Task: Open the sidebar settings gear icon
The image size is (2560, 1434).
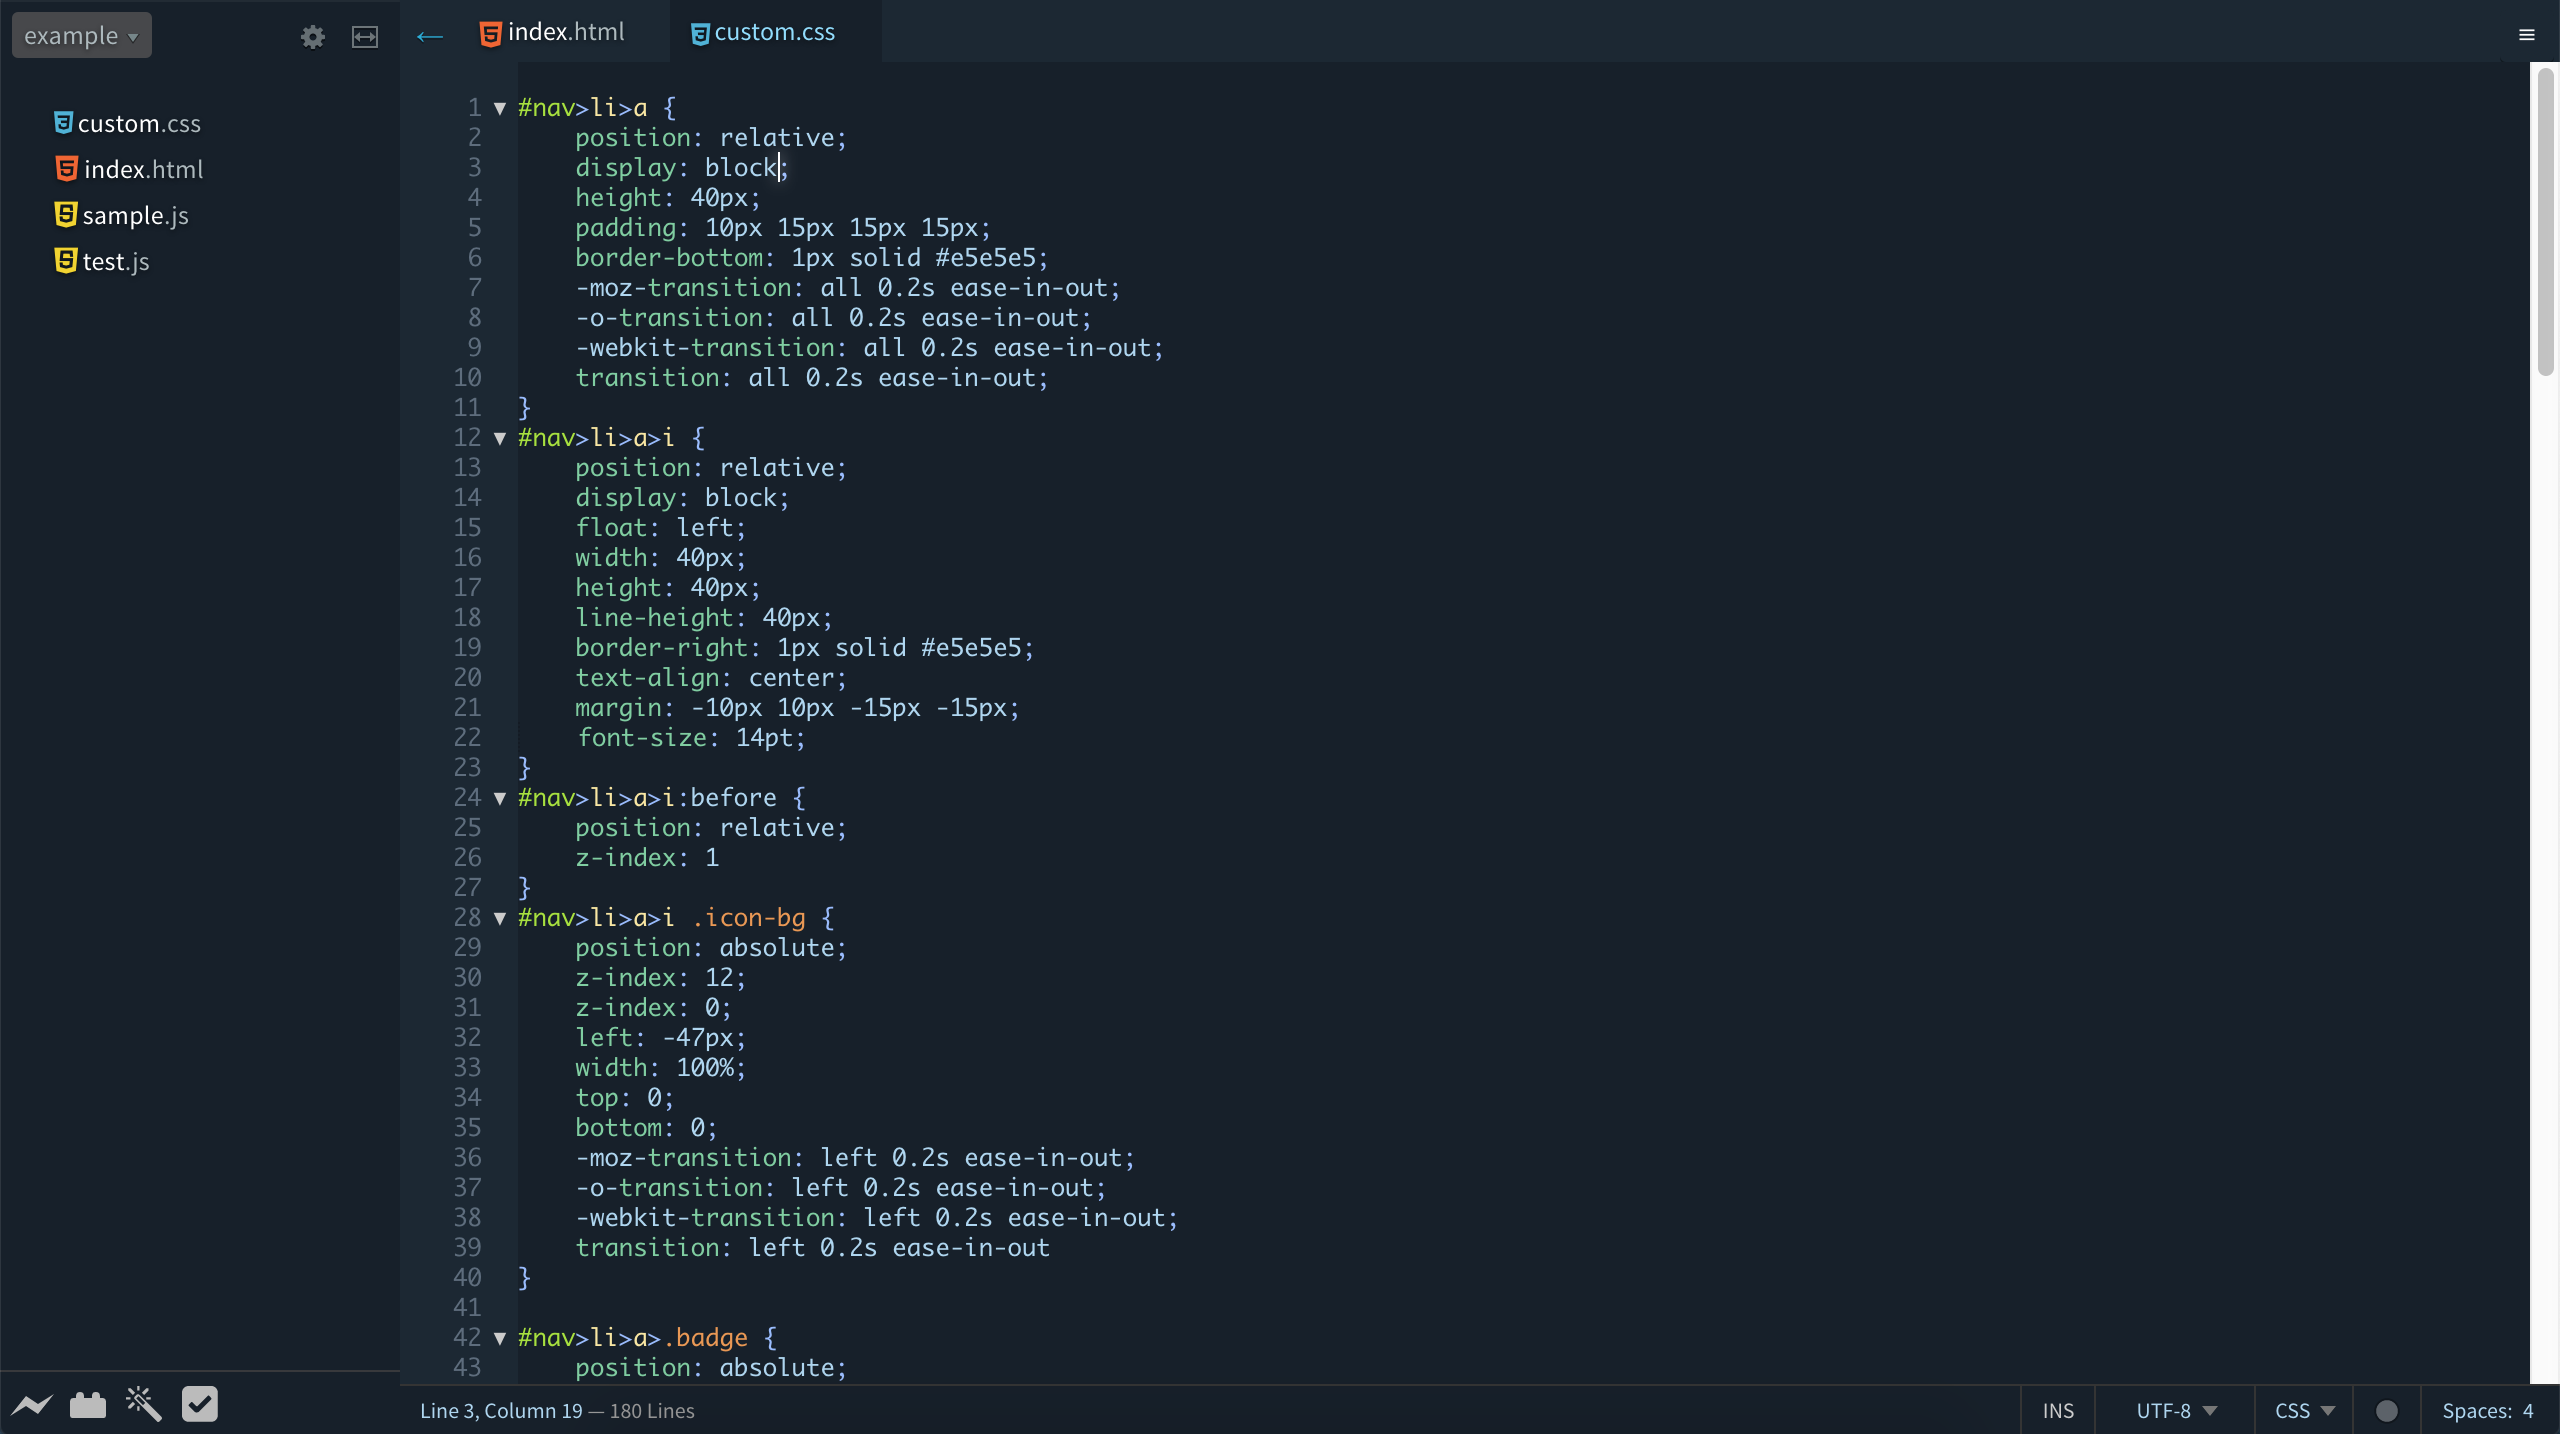Action: tap(313, 37)
